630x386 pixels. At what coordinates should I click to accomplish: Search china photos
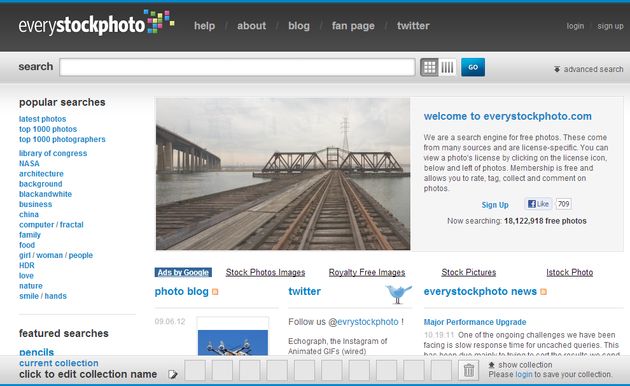(x=29, y=214)
